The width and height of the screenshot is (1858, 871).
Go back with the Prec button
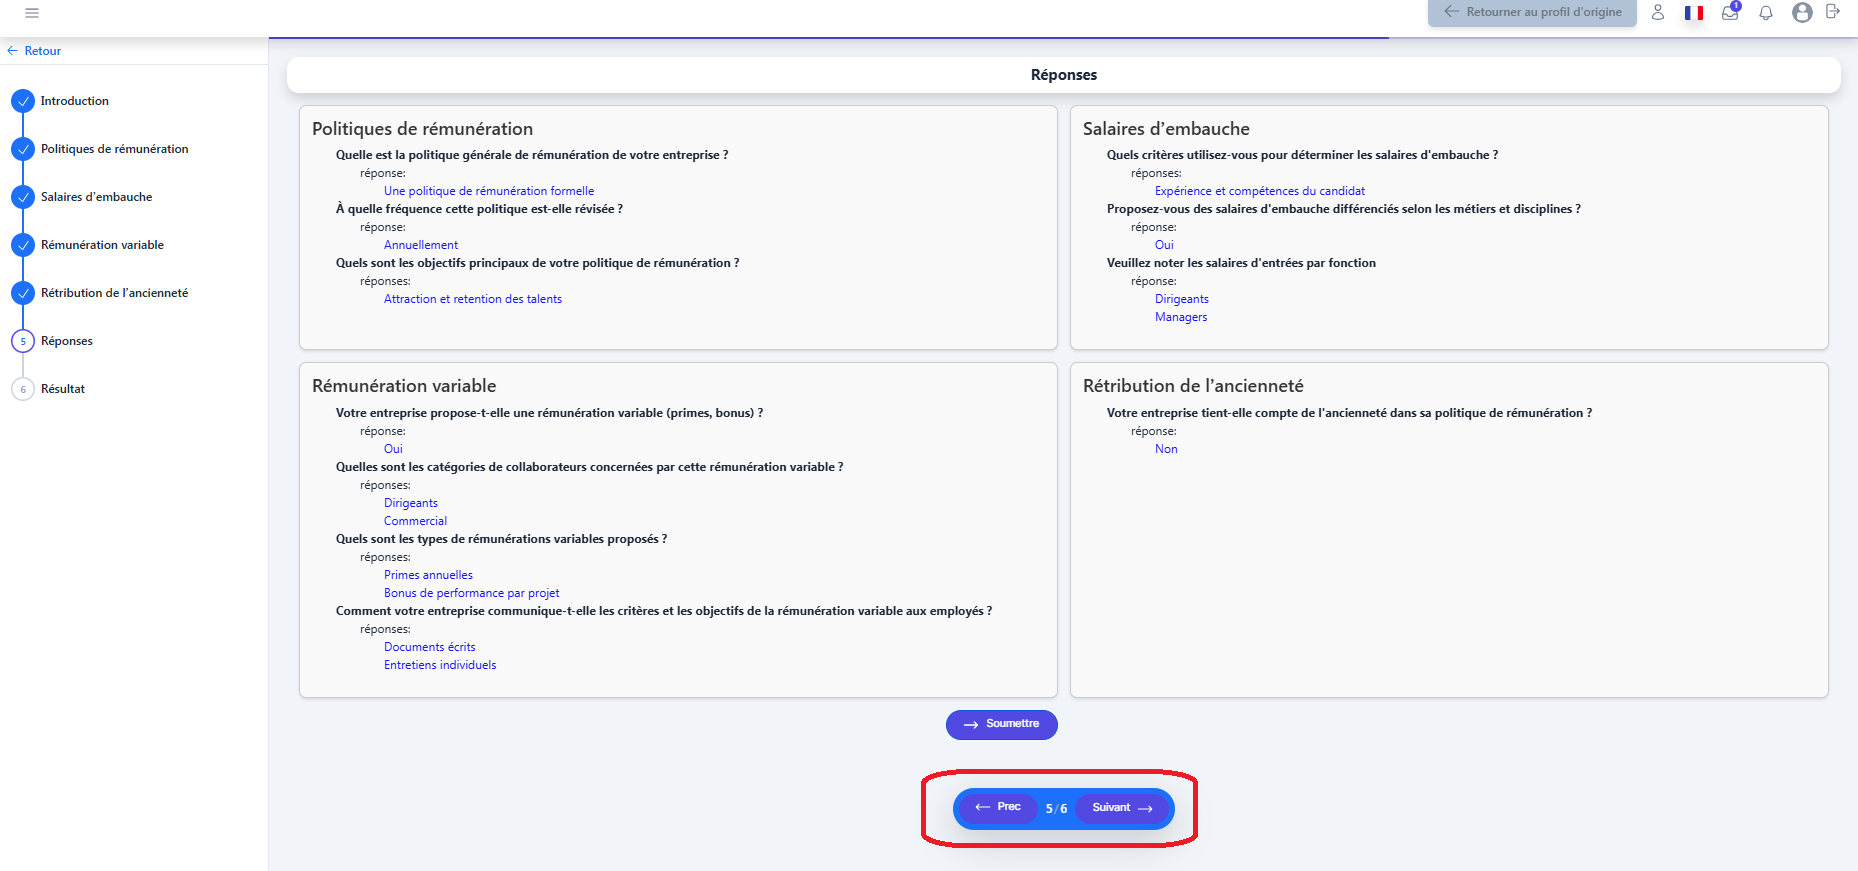(998, 807)
